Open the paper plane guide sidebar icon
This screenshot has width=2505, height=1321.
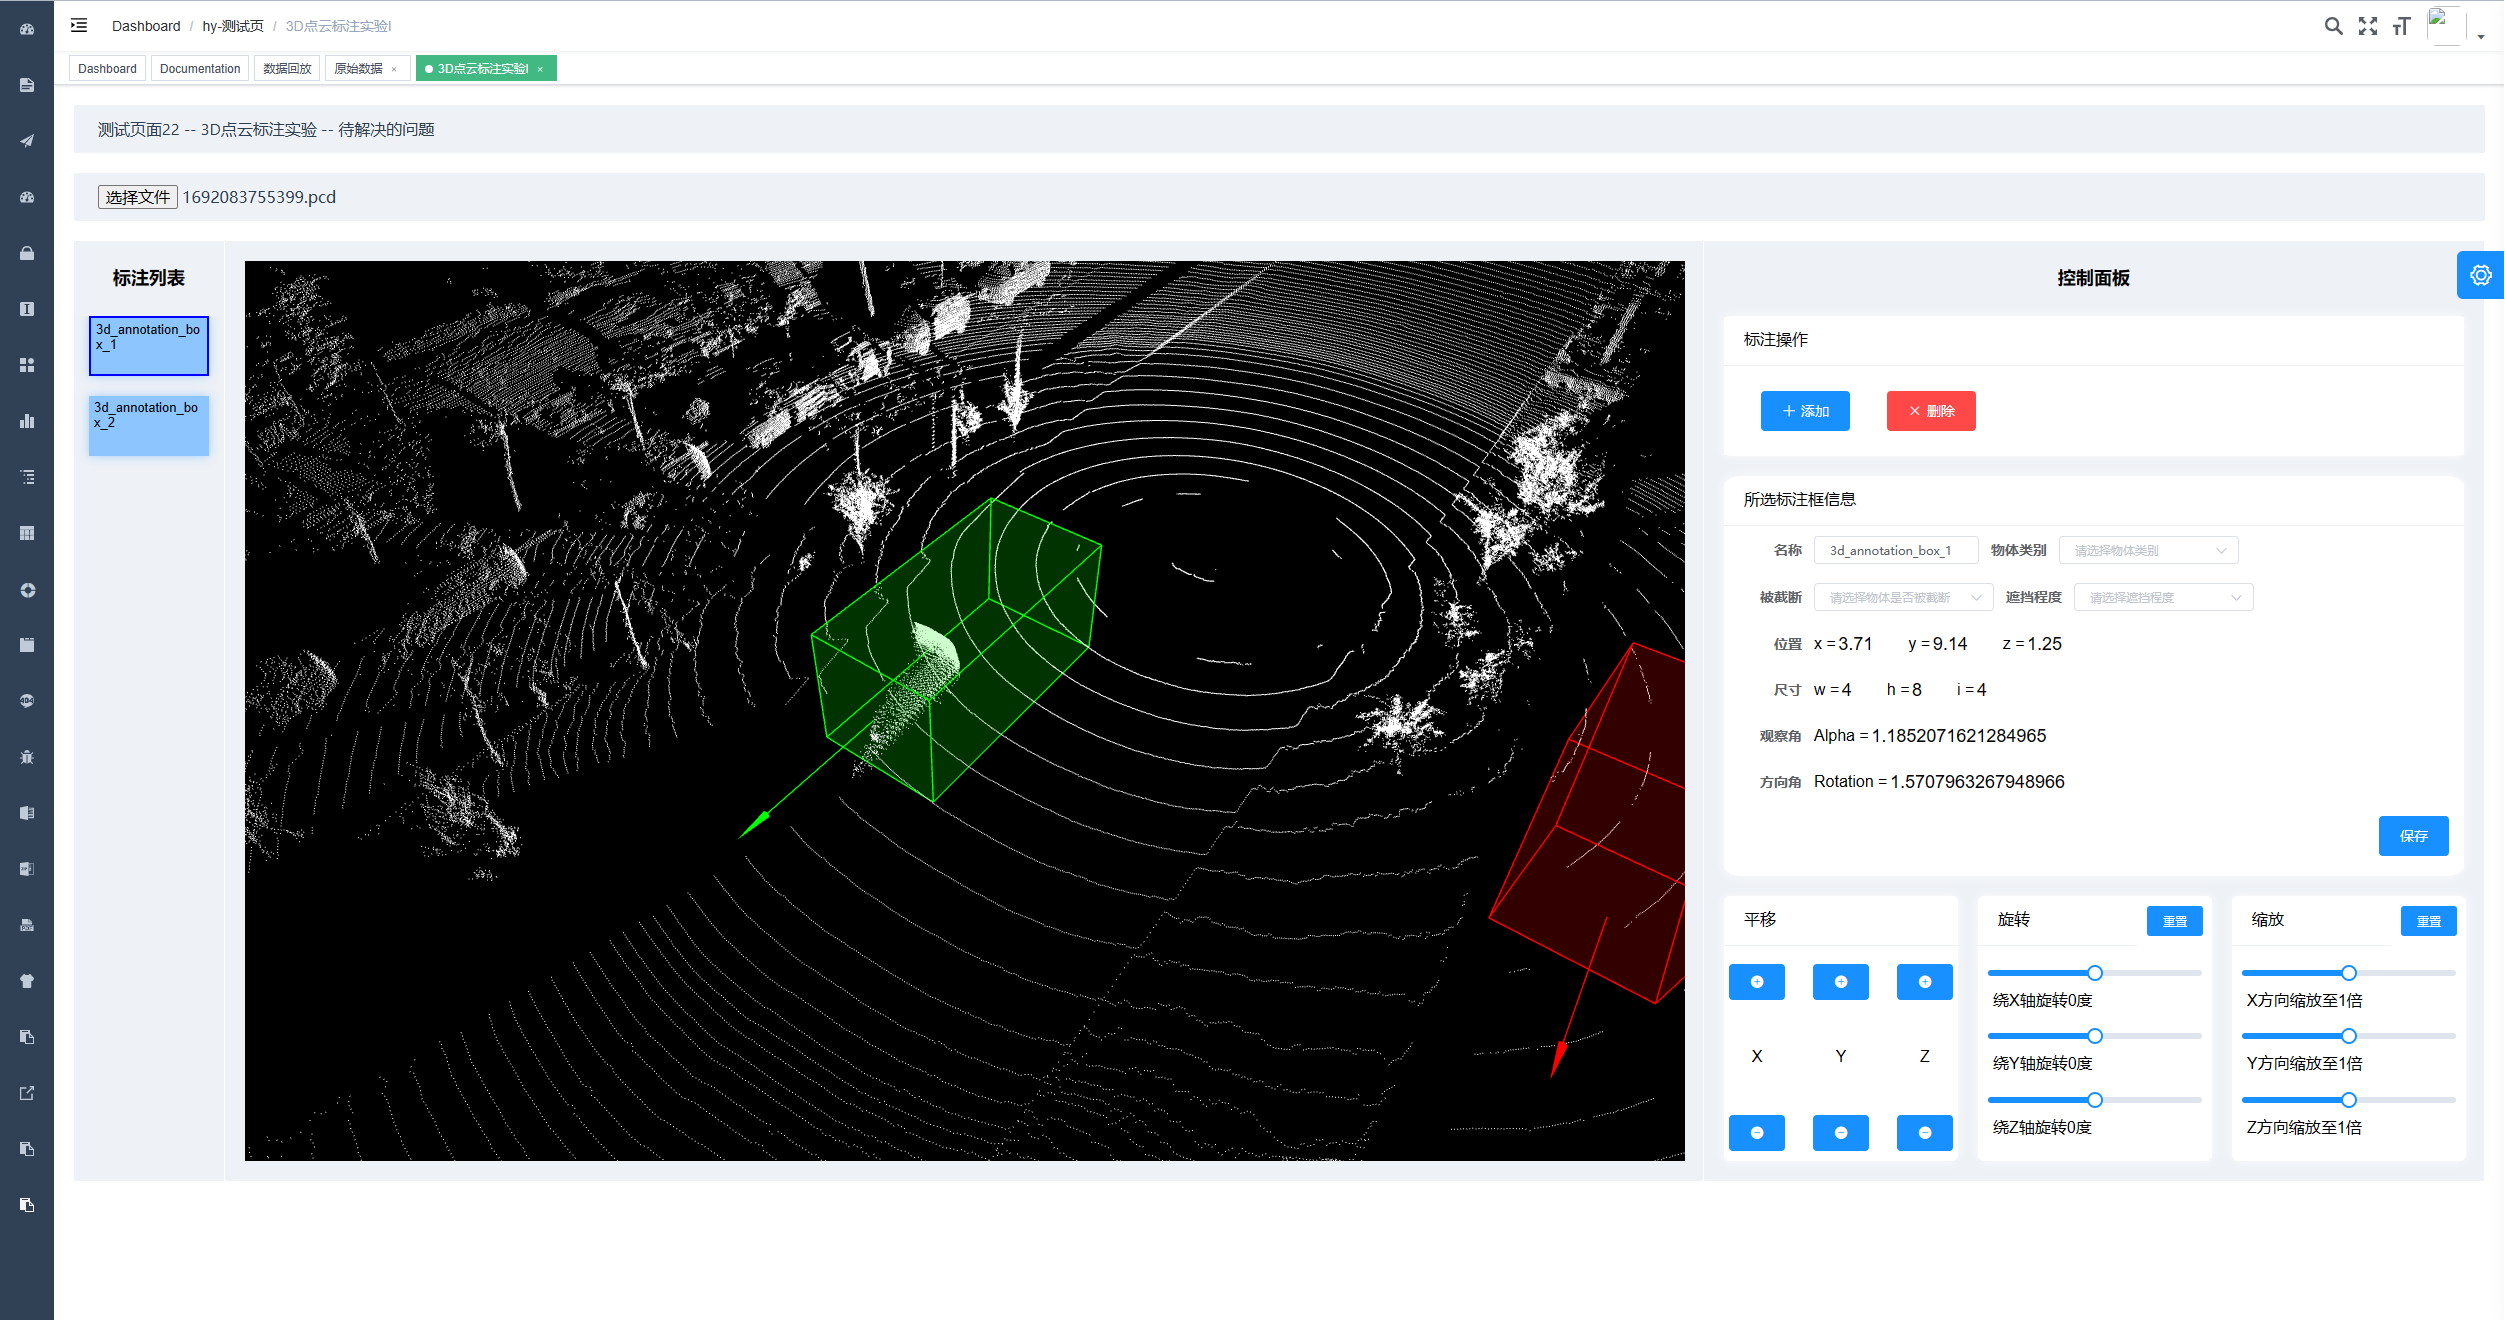(27, 141)
